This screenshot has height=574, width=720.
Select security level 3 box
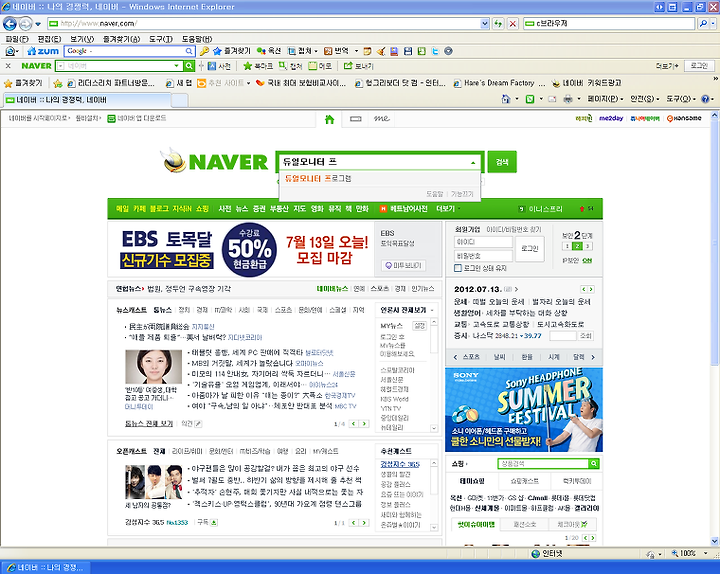tap(588, 247)
